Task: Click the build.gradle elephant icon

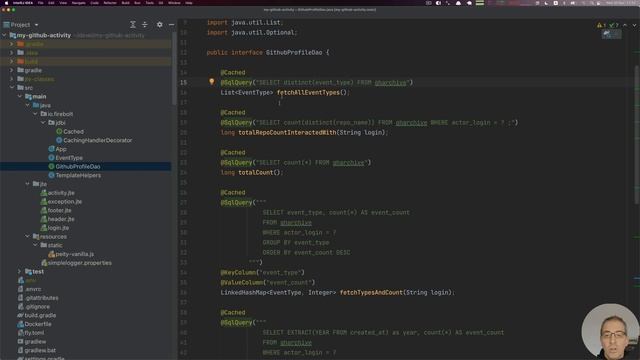Action: coord(20,316)
